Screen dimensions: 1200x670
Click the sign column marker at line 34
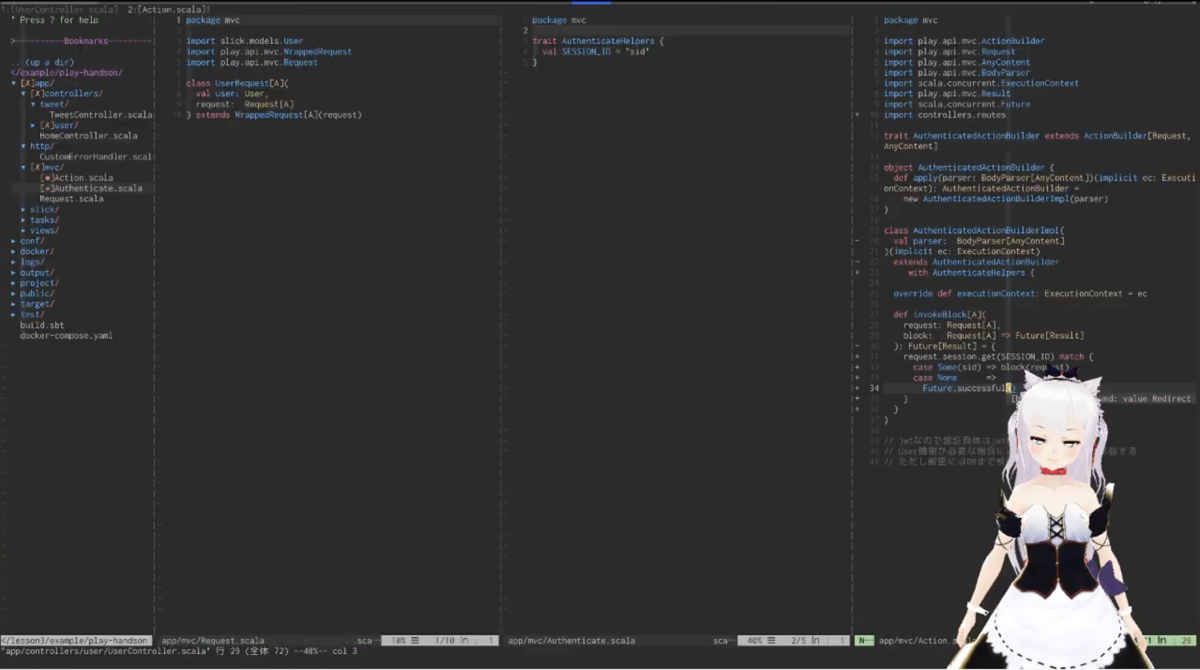pos(859,388)
